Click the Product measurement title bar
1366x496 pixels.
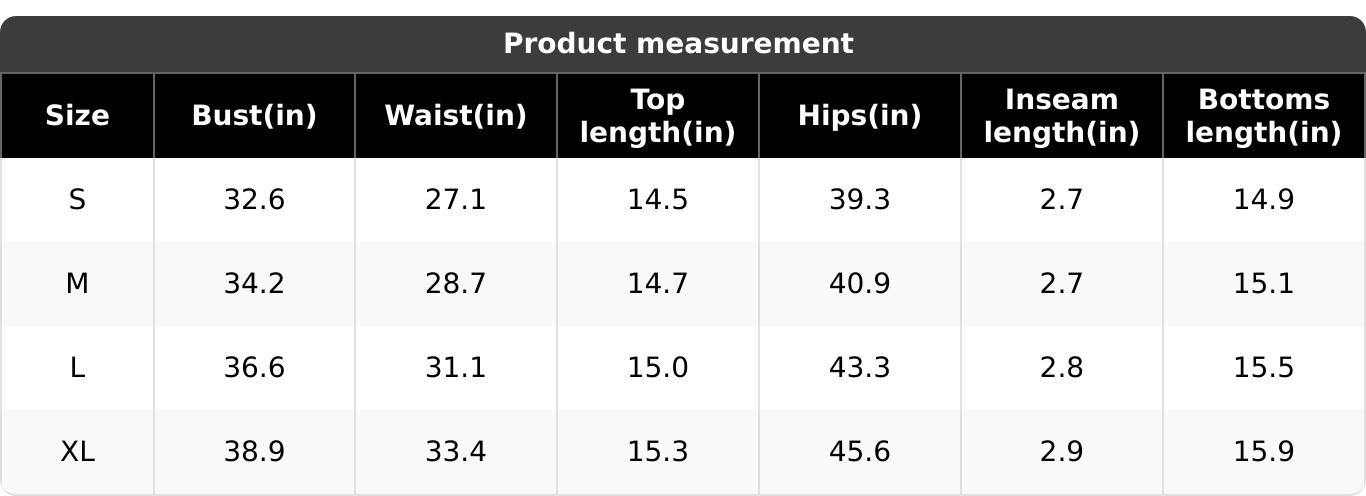[678, 44]
